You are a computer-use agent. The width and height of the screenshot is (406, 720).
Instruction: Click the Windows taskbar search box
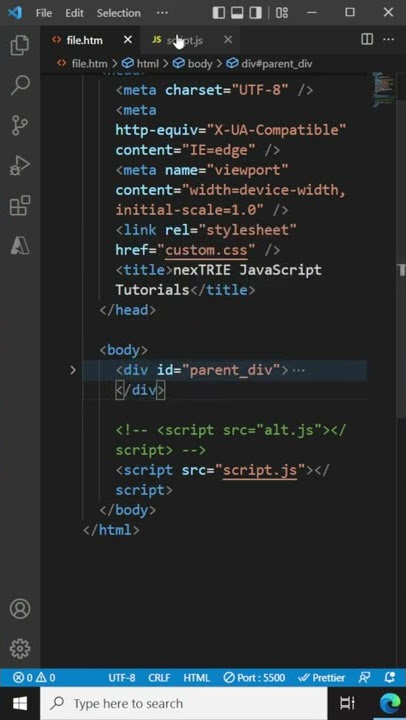click(184, 703)
